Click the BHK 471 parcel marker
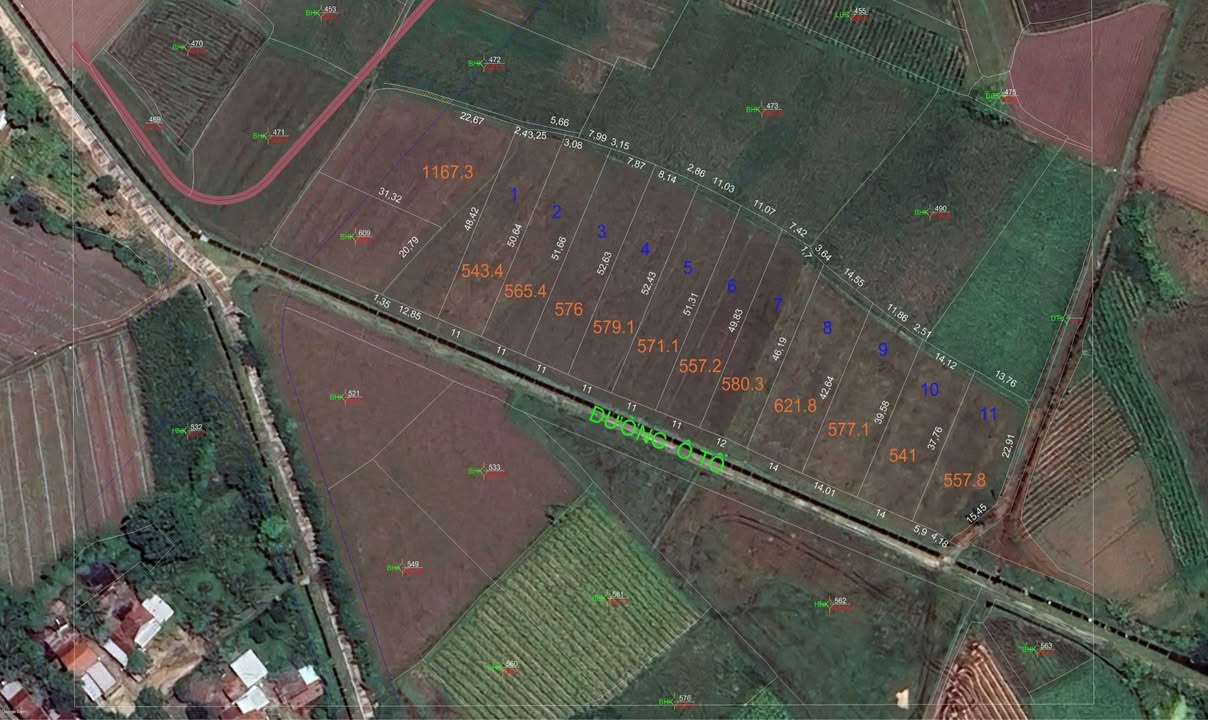This screenshot has width=1208, height=720. point(270,135)
